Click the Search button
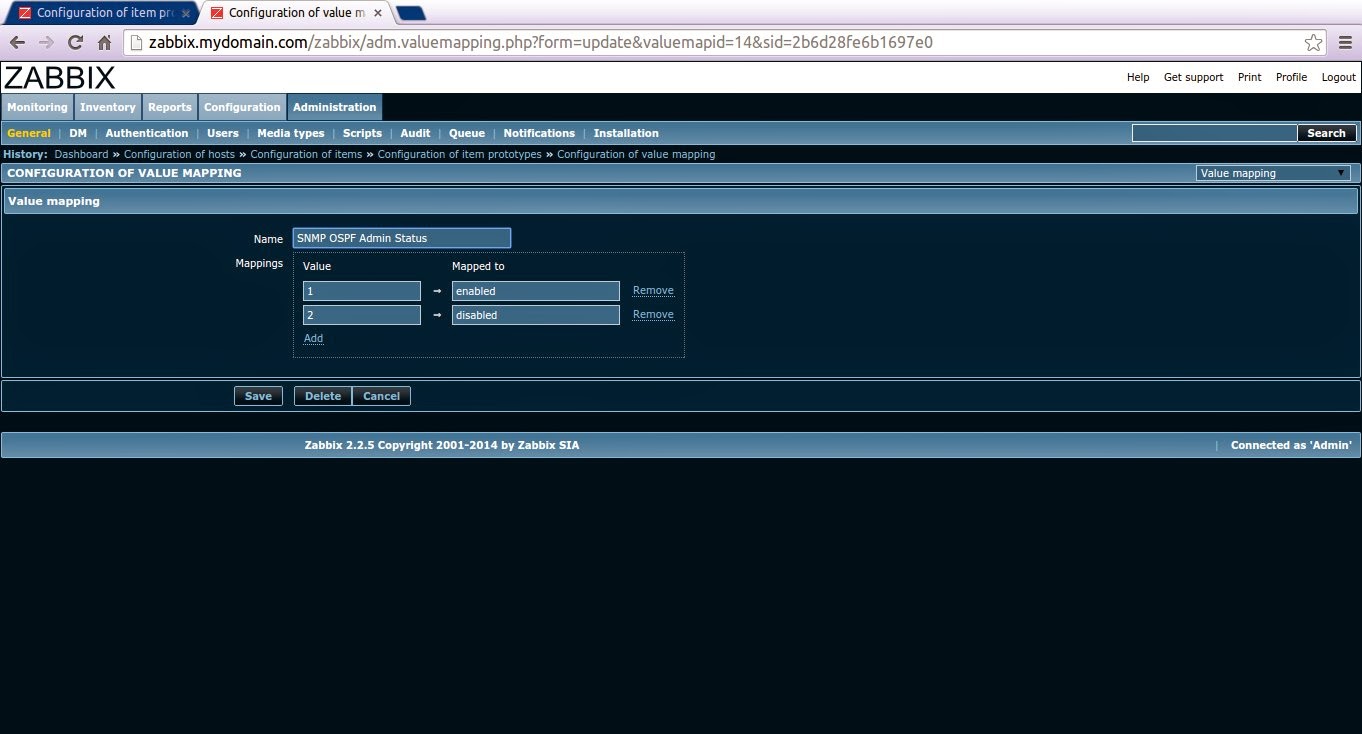This screenshot has width=1362, height=734. click(1327, 133)
